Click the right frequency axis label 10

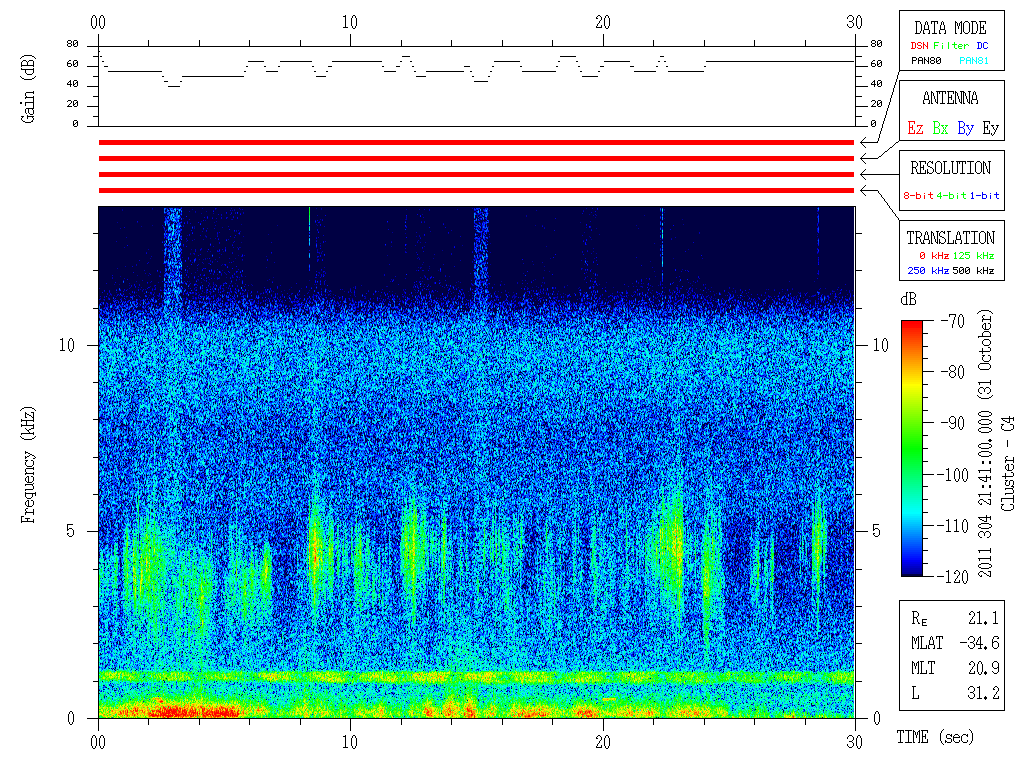click(881, 345)
